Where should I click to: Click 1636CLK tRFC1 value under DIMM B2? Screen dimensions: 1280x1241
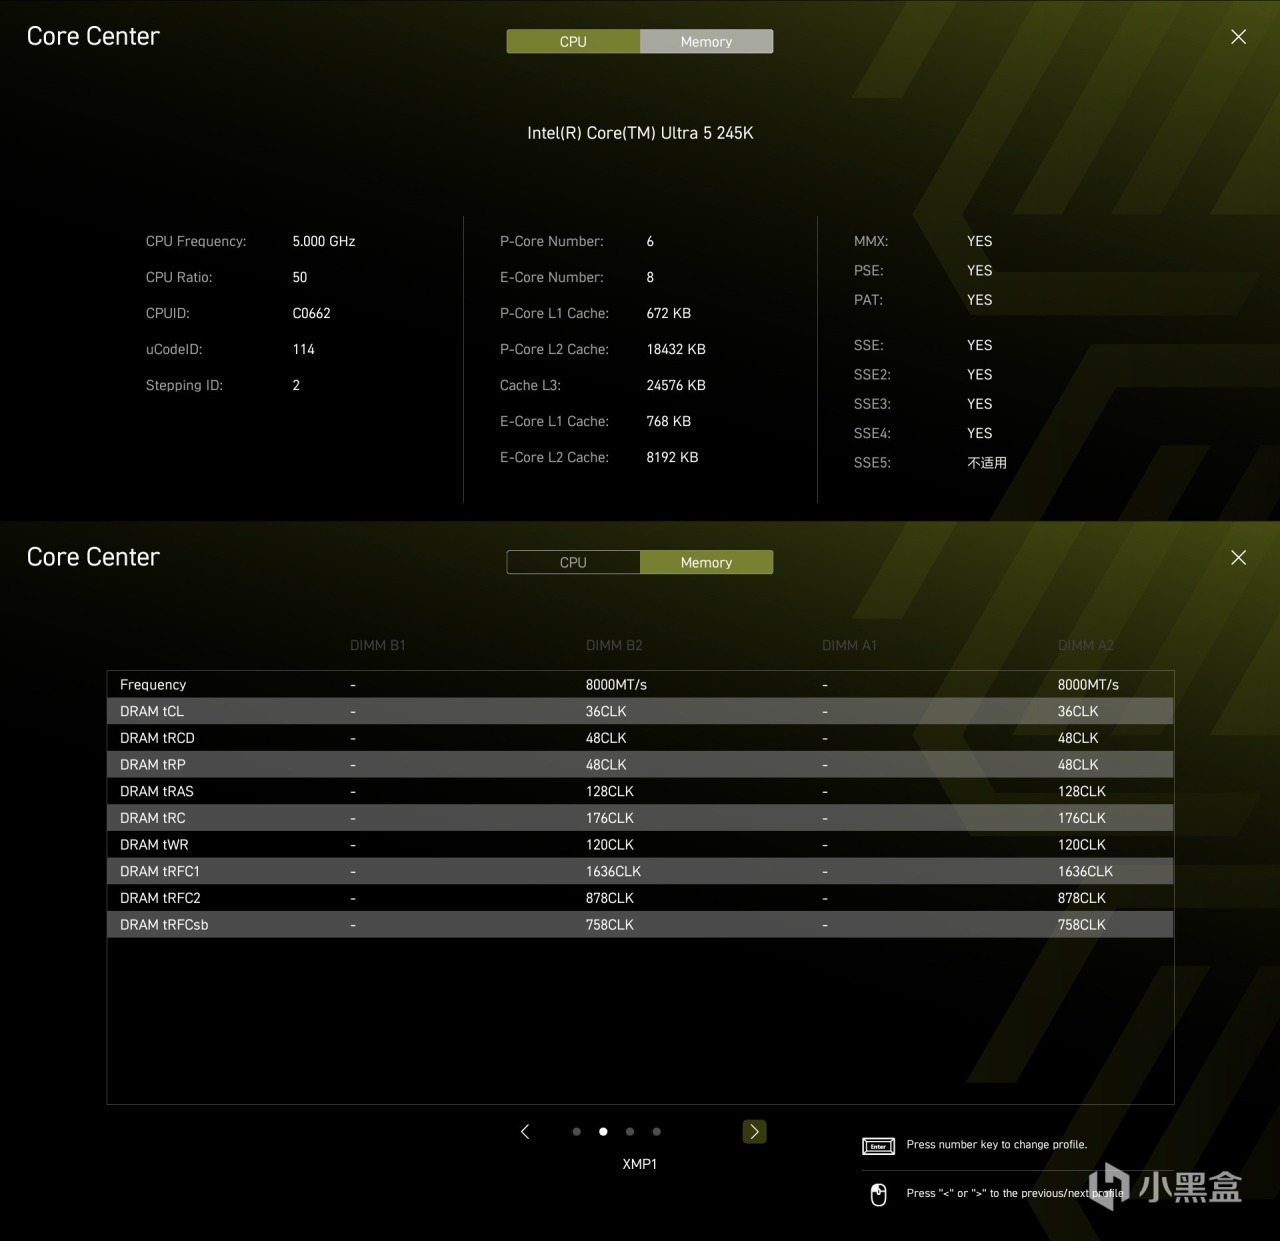click(x=613, y=871)
